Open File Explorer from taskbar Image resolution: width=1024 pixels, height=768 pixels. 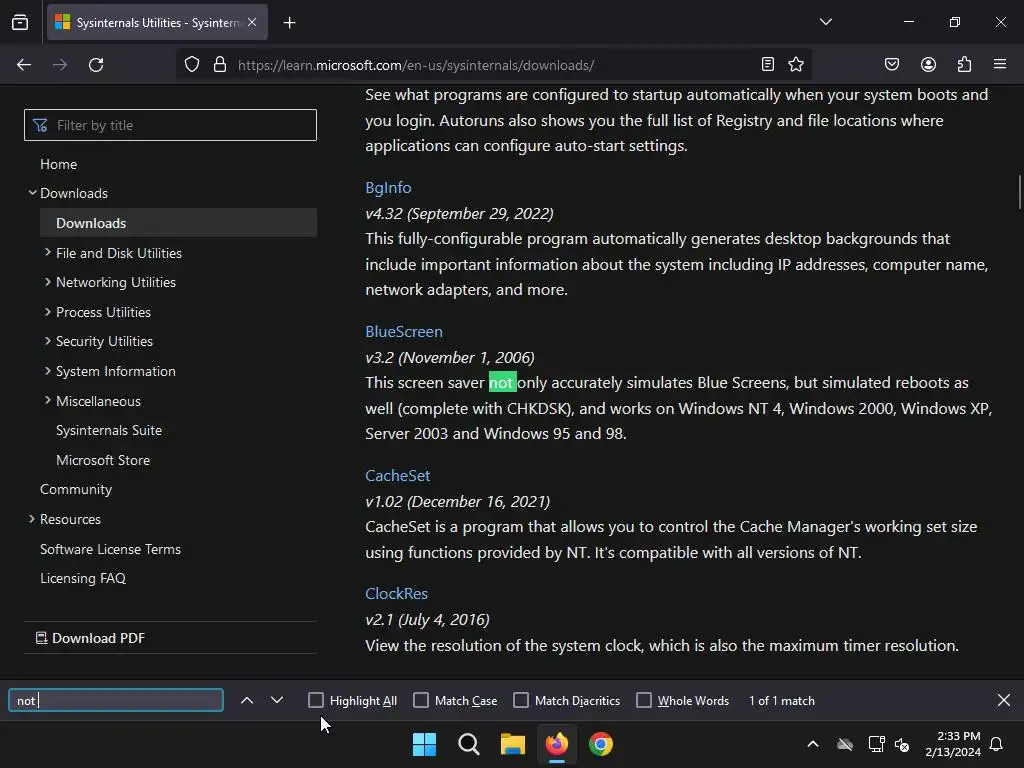(513, 744)
